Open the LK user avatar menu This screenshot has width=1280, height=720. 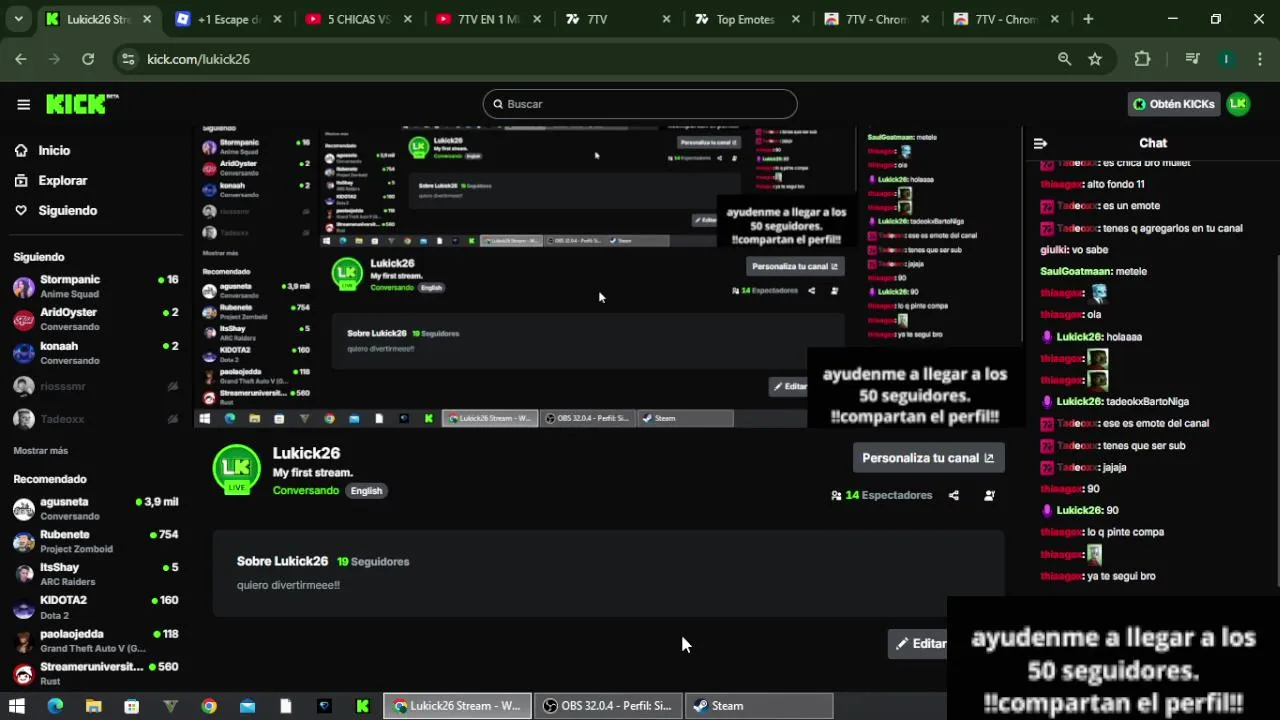(x=1238, y=104)
